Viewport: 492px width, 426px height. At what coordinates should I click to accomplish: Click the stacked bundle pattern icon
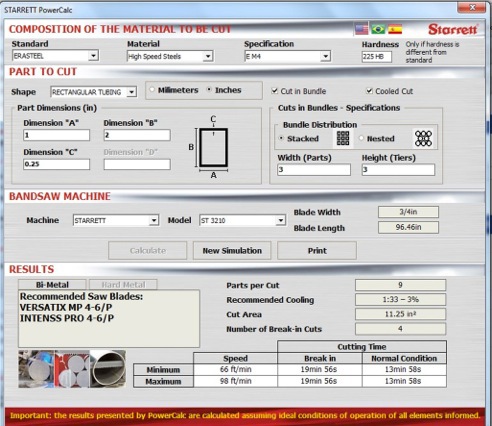click(343, 138)
